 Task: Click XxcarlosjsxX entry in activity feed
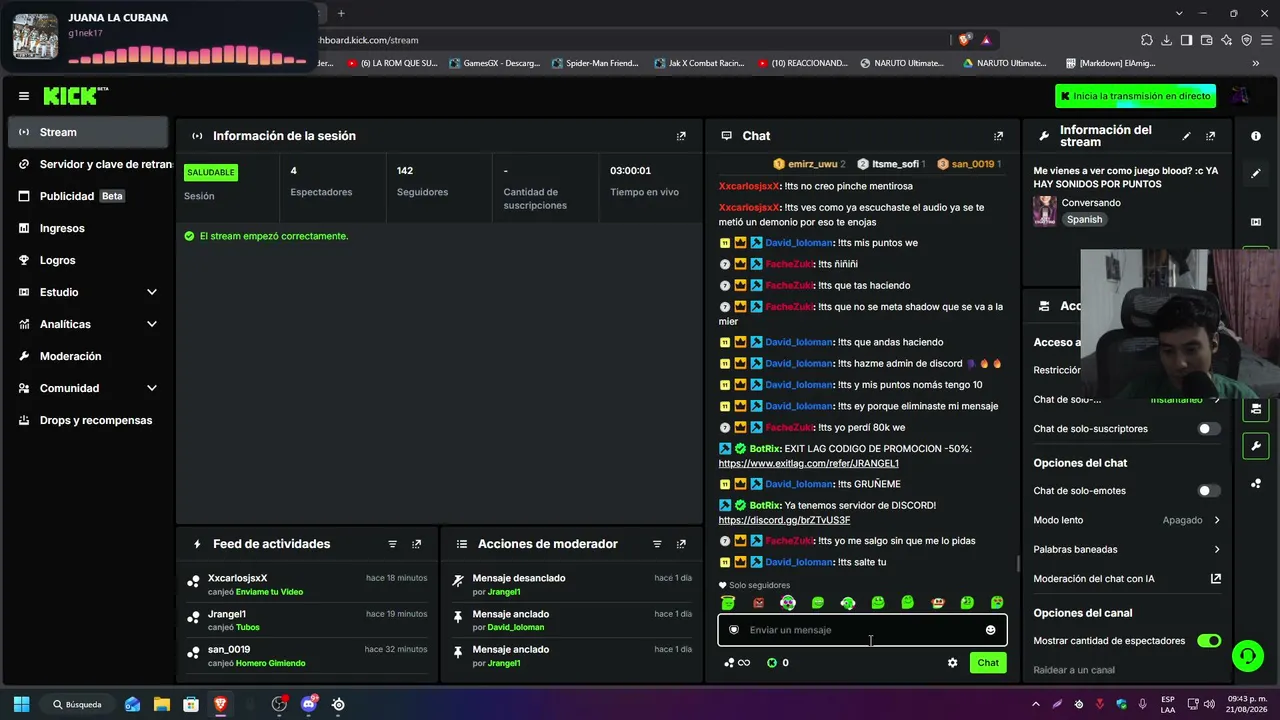(307, 585)
